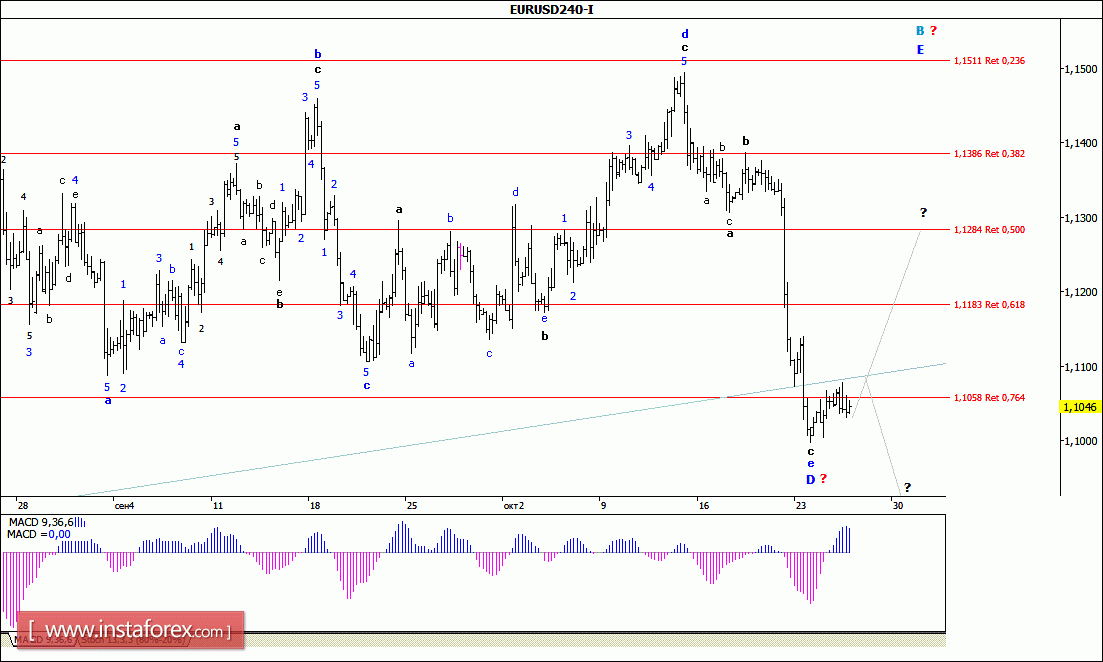Viewport: 1103px width, 662px height.
Task: Click the сен4 date on time axis
Action: [x=124, y=506]
